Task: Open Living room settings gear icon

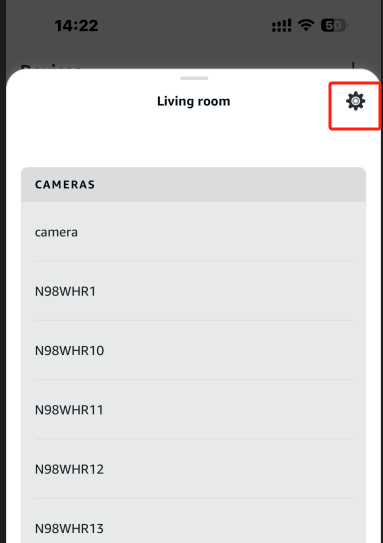Action: point(355,101)
